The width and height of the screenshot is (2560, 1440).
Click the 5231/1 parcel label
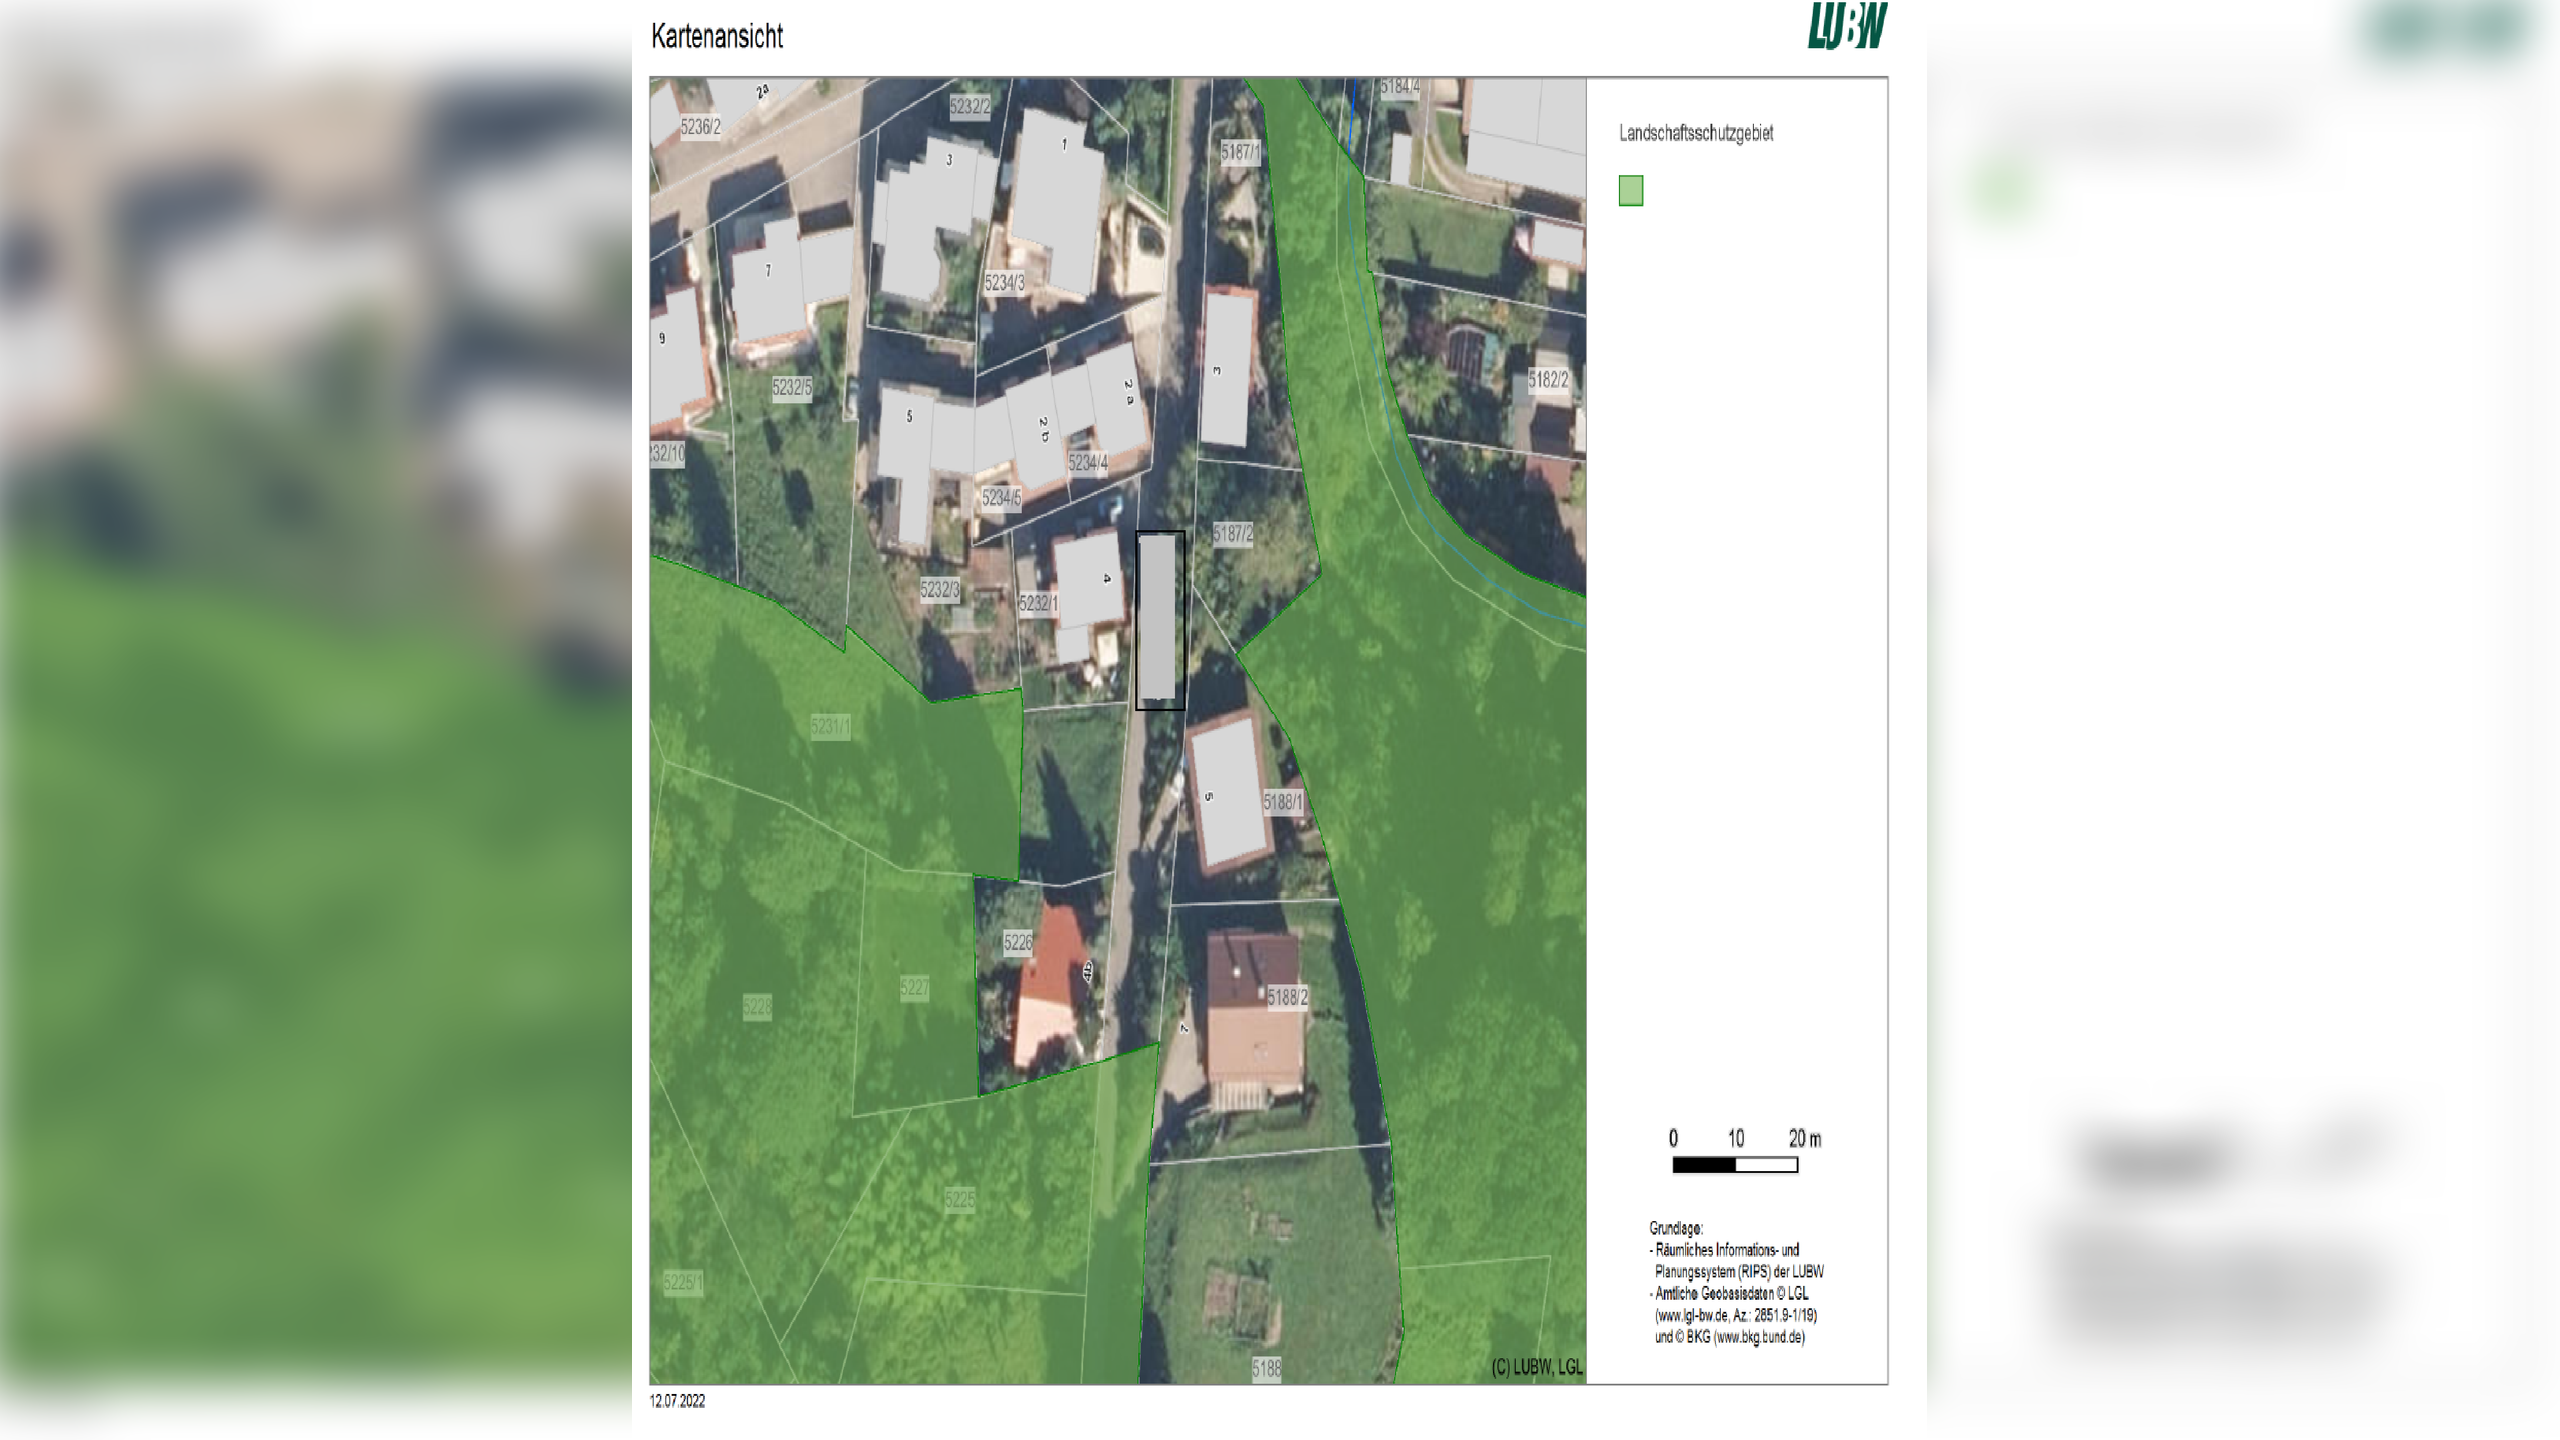click(x=830, y=727)
